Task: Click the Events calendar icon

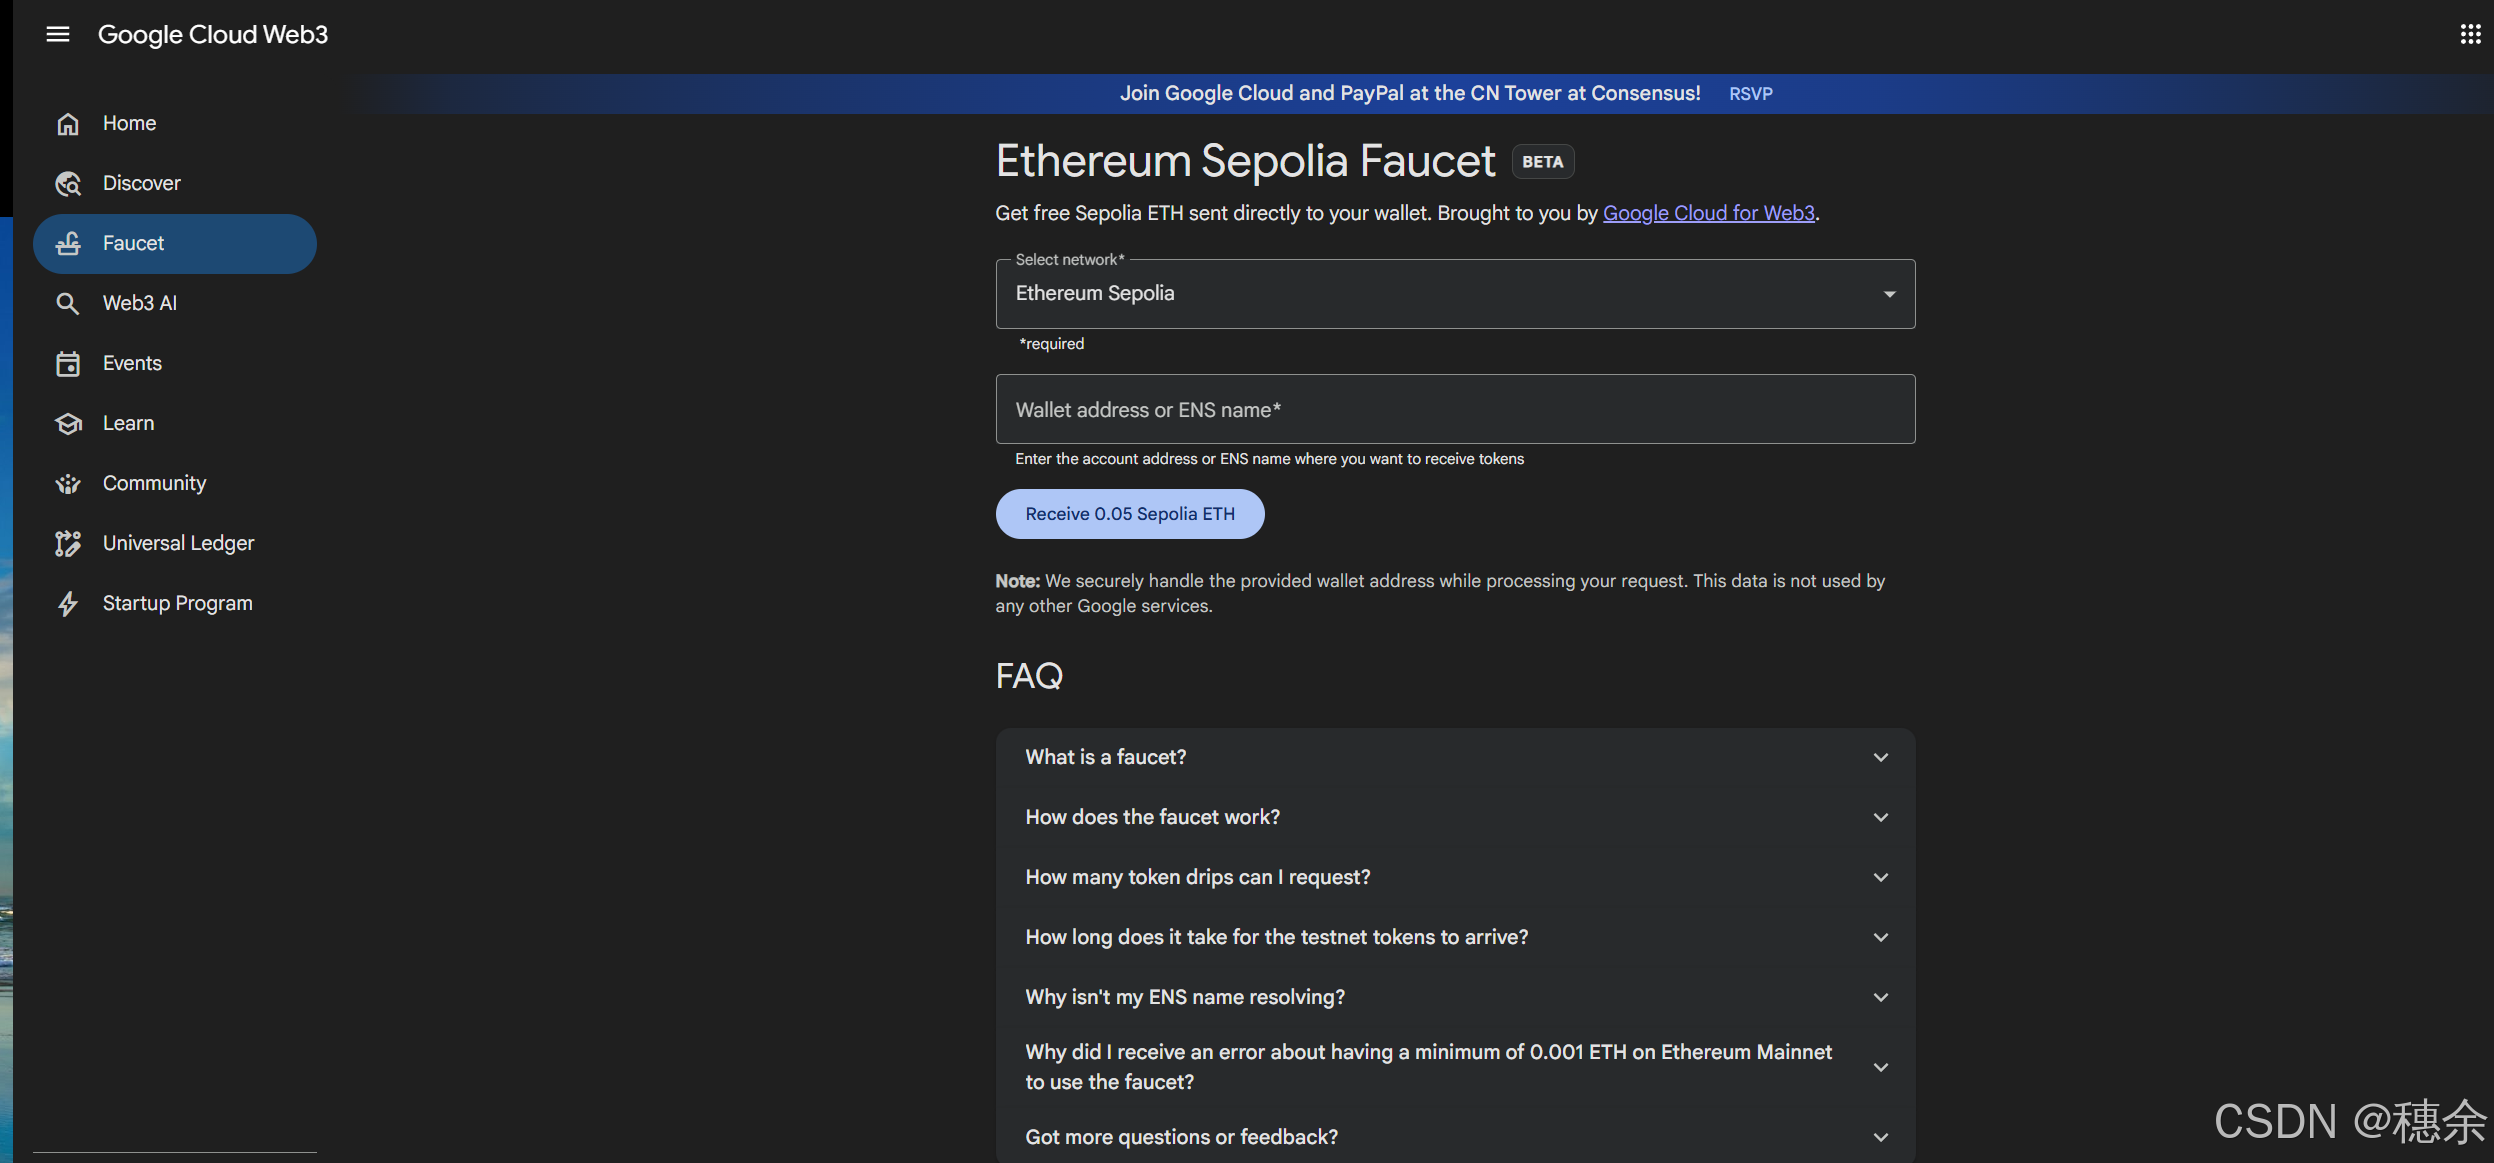Action: point(68,364)
